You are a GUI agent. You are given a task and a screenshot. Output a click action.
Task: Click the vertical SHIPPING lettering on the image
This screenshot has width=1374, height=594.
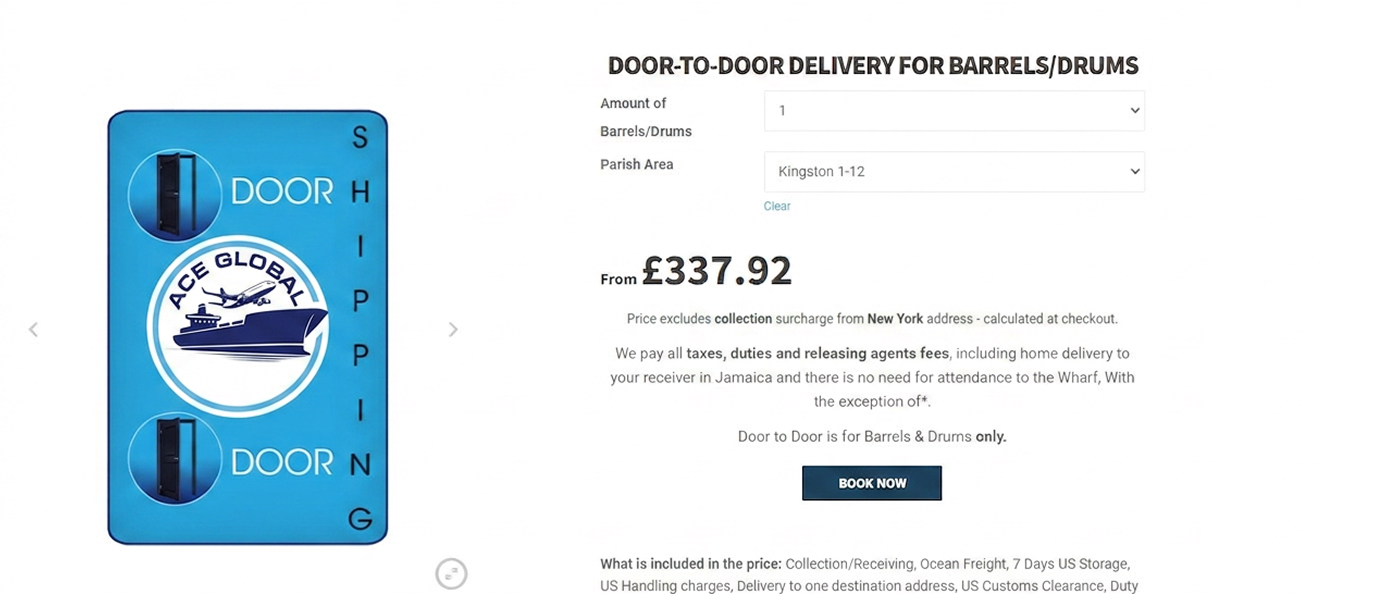[x=360, y=328]
